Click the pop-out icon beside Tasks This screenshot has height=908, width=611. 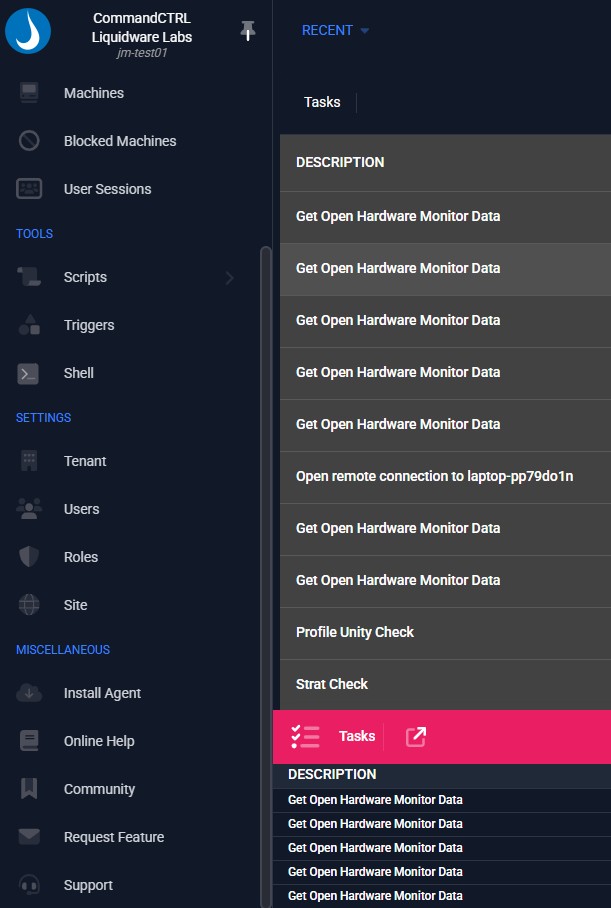tap(416, 737)
